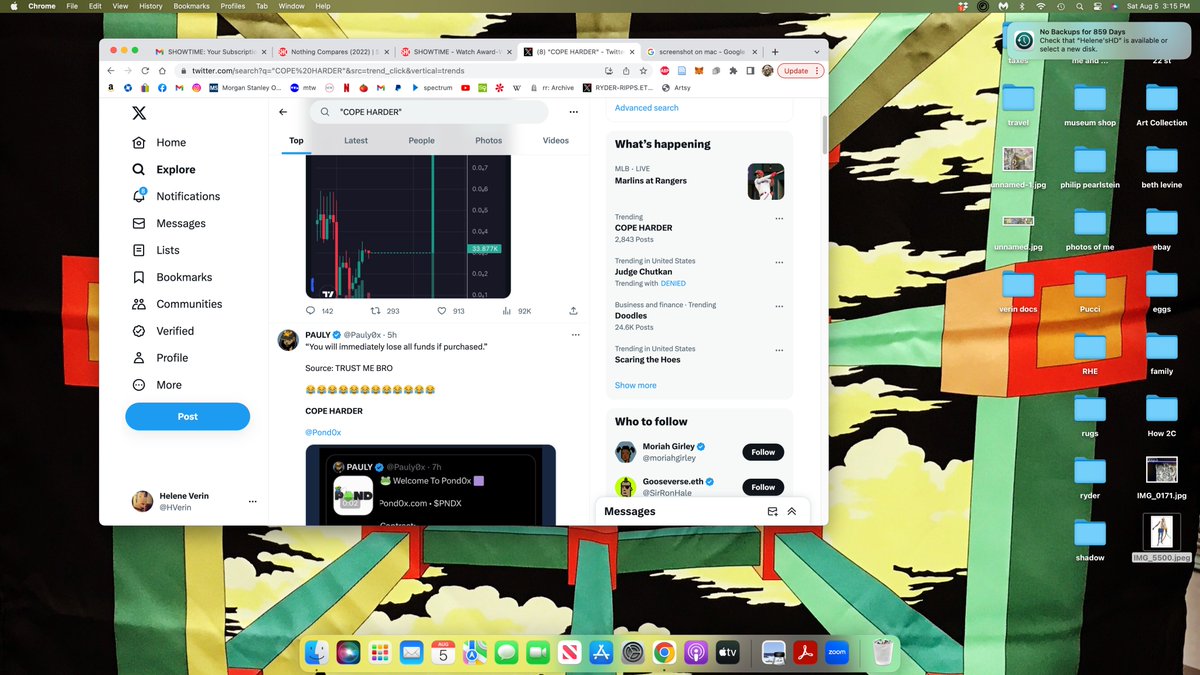
Task: Switch to the Latest tab
Action: point(356,141)
